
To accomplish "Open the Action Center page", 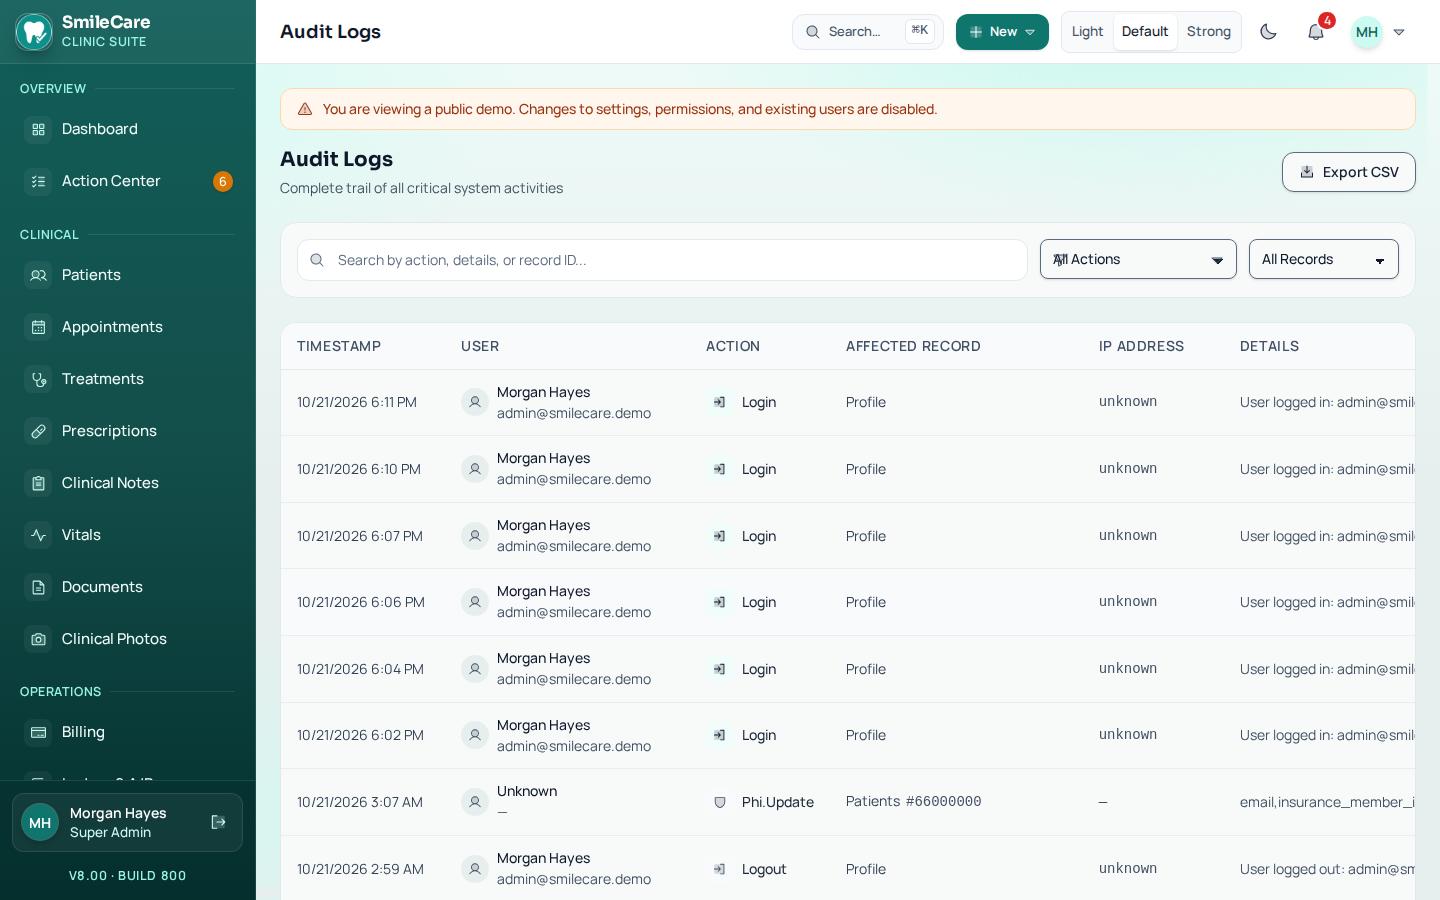I will point(128,181).
